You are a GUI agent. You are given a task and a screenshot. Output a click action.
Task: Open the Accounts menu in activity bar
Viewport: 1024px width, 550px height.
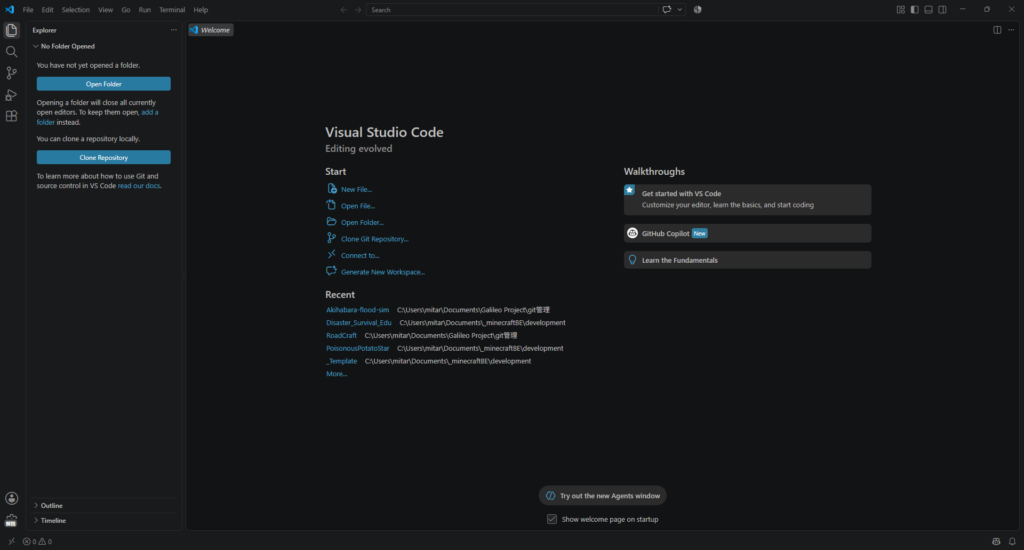click(x=11, y=498)
